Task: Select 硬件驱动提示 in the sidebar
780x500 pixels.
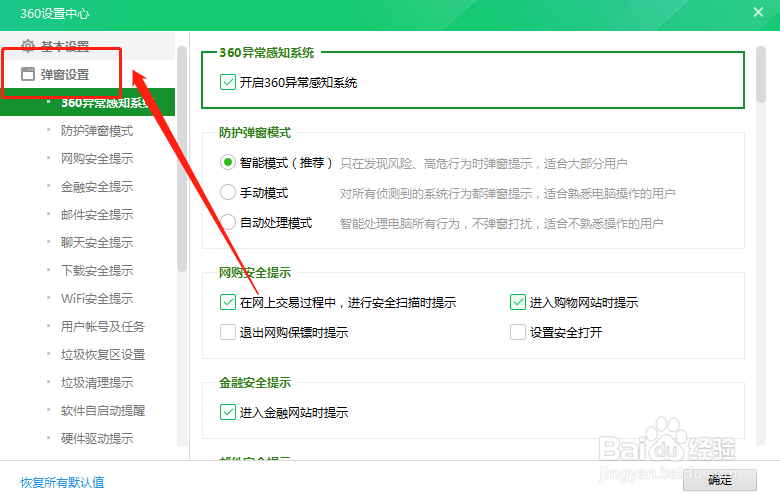Action: tap(97, 438)
